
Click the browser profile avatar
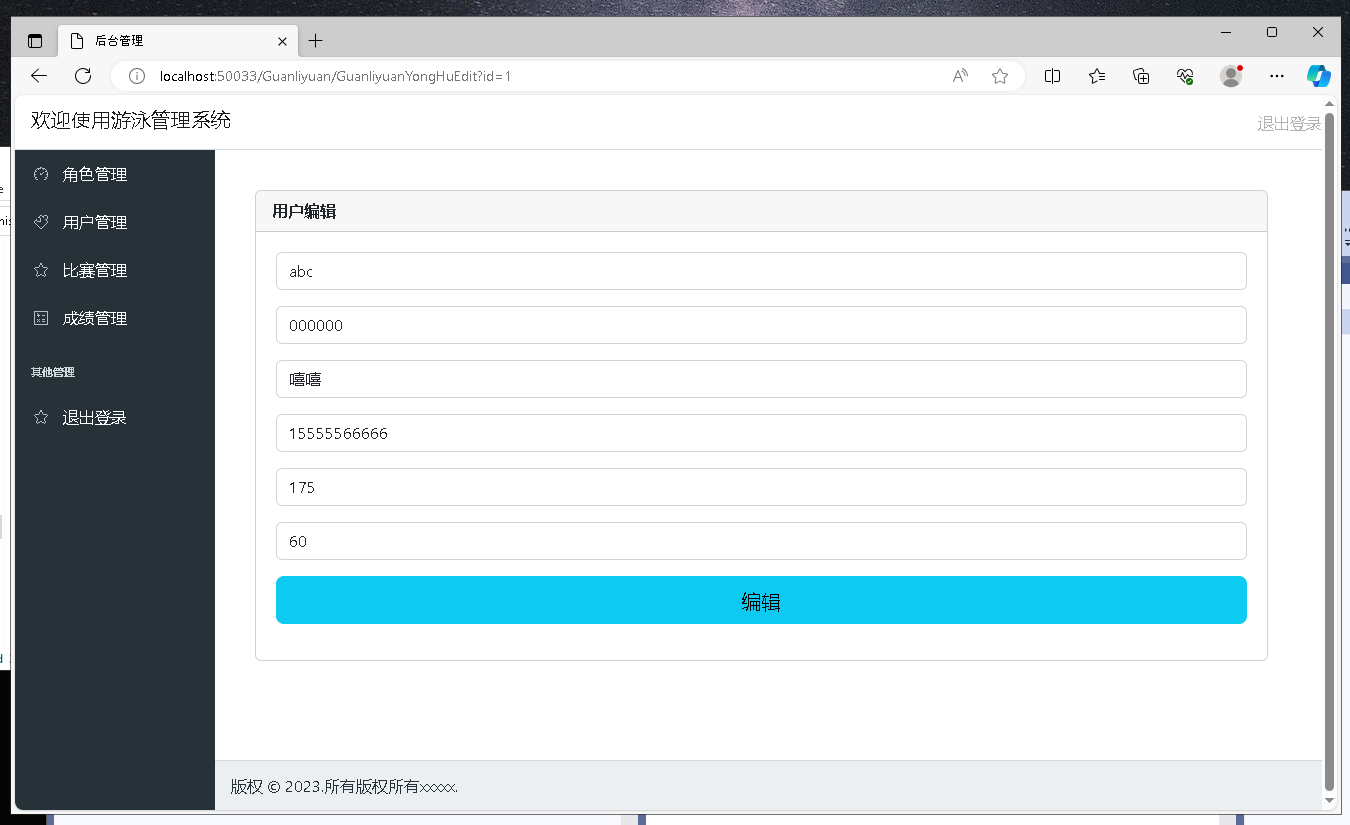click(1230, 75)
